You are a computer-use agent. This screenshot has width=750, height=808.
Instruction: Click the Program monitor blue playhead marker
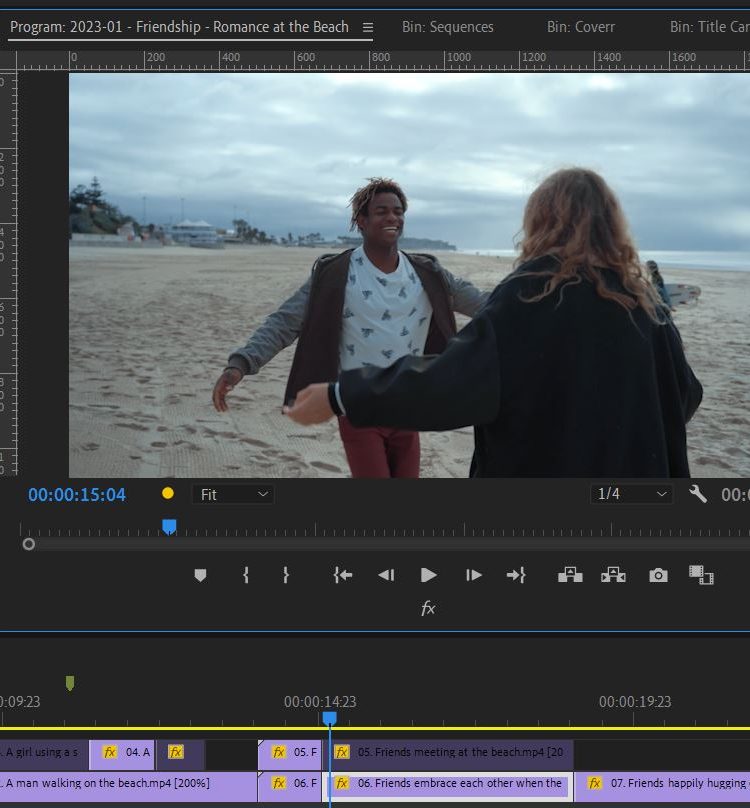(x=169, y=527)
